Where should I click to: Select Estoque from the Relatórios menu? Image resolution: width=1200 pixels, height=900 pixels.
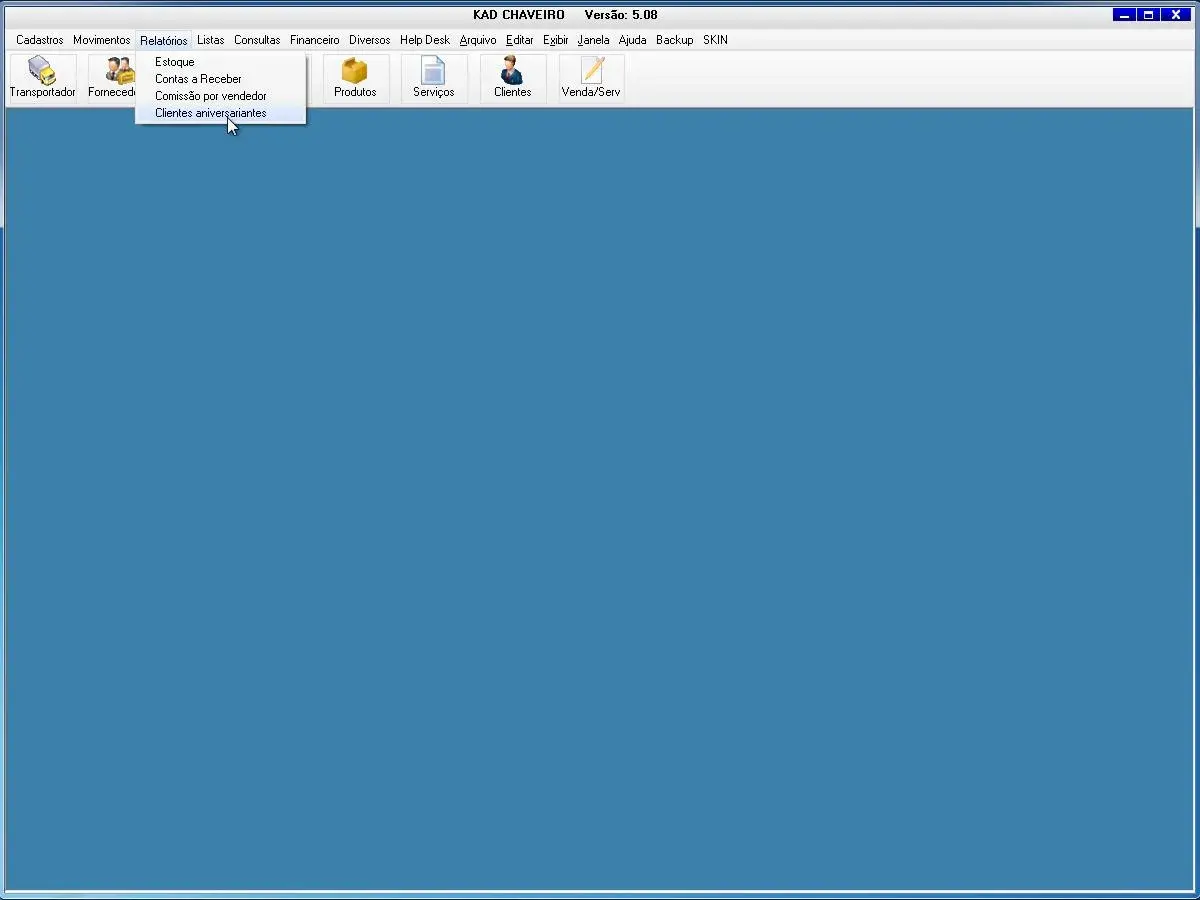[x=175, y=62]
